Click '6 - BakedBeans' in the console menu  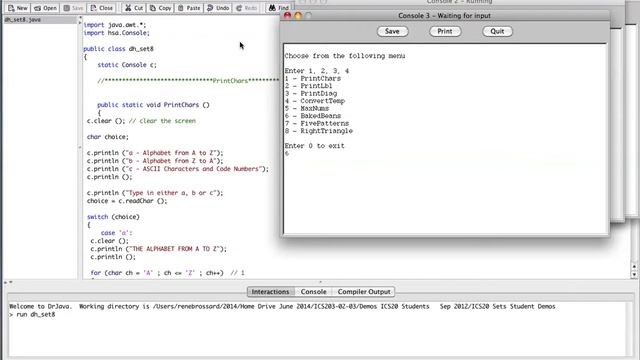tap(313, 116)
